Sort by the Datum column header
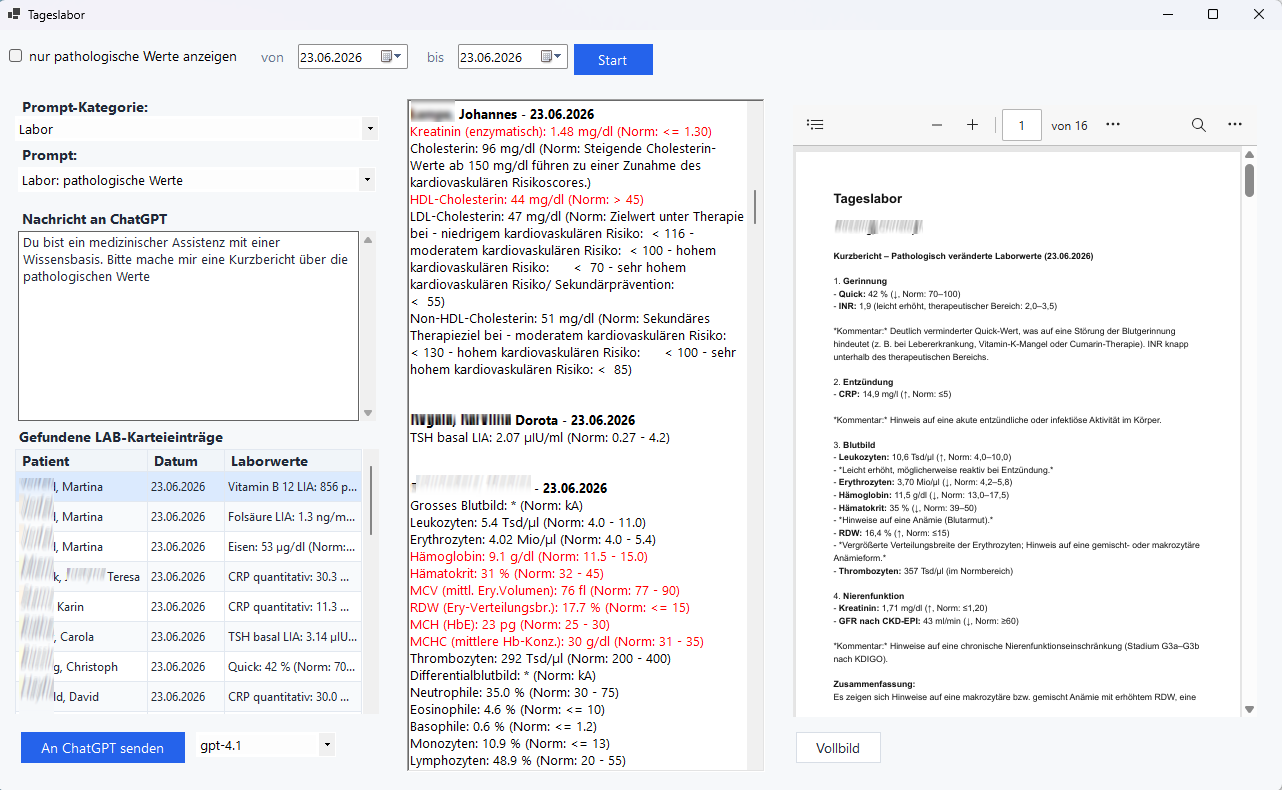Image resolution: width=1282 pixels, height=790 pixels. click(x=185, y=461)
